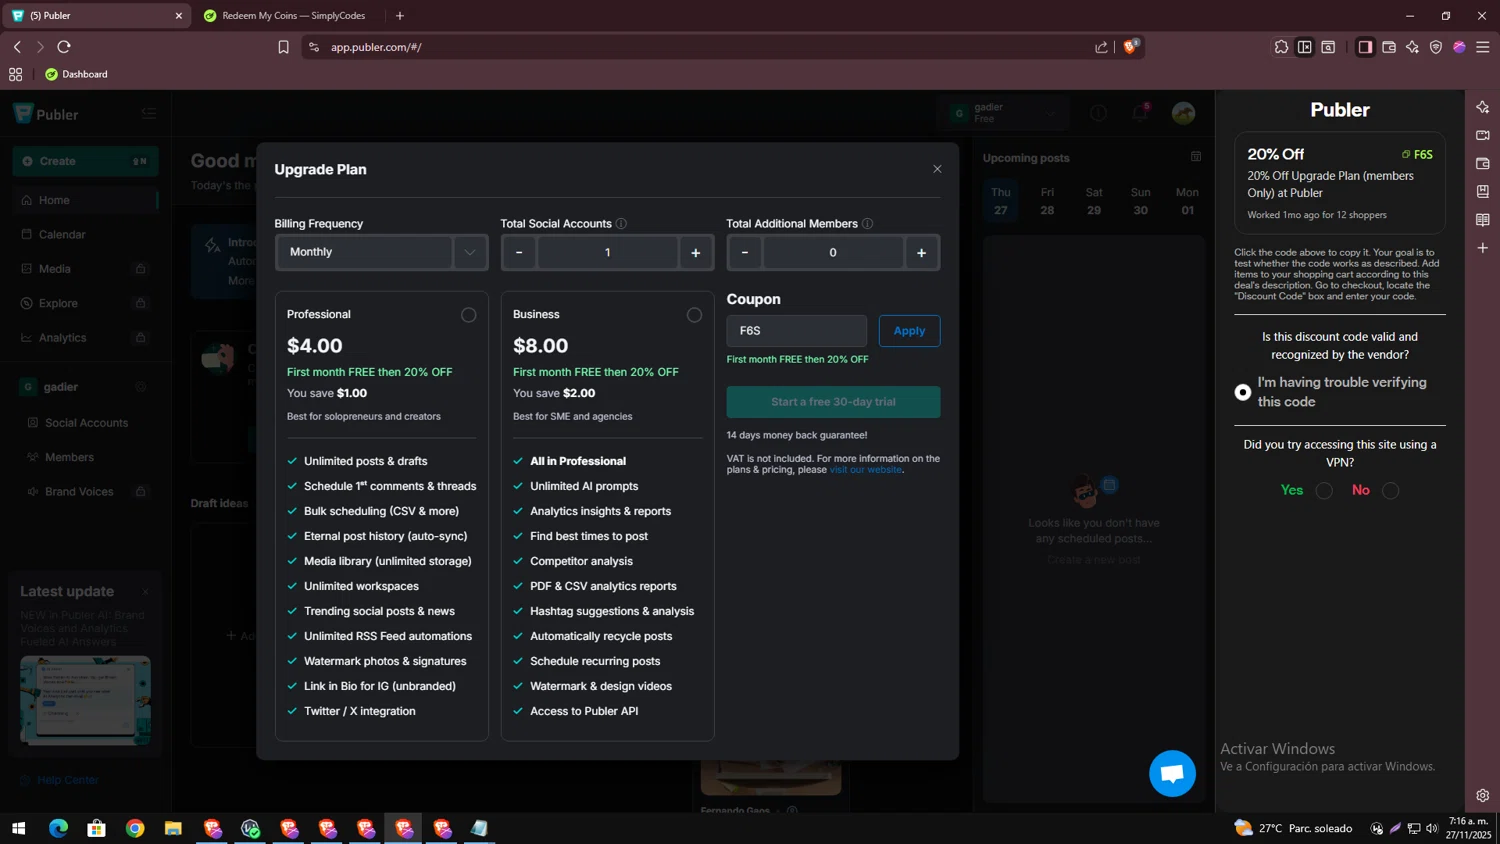Select Yes for VPN question
The image size is (1500, 844).
(x=1324, y=491)
